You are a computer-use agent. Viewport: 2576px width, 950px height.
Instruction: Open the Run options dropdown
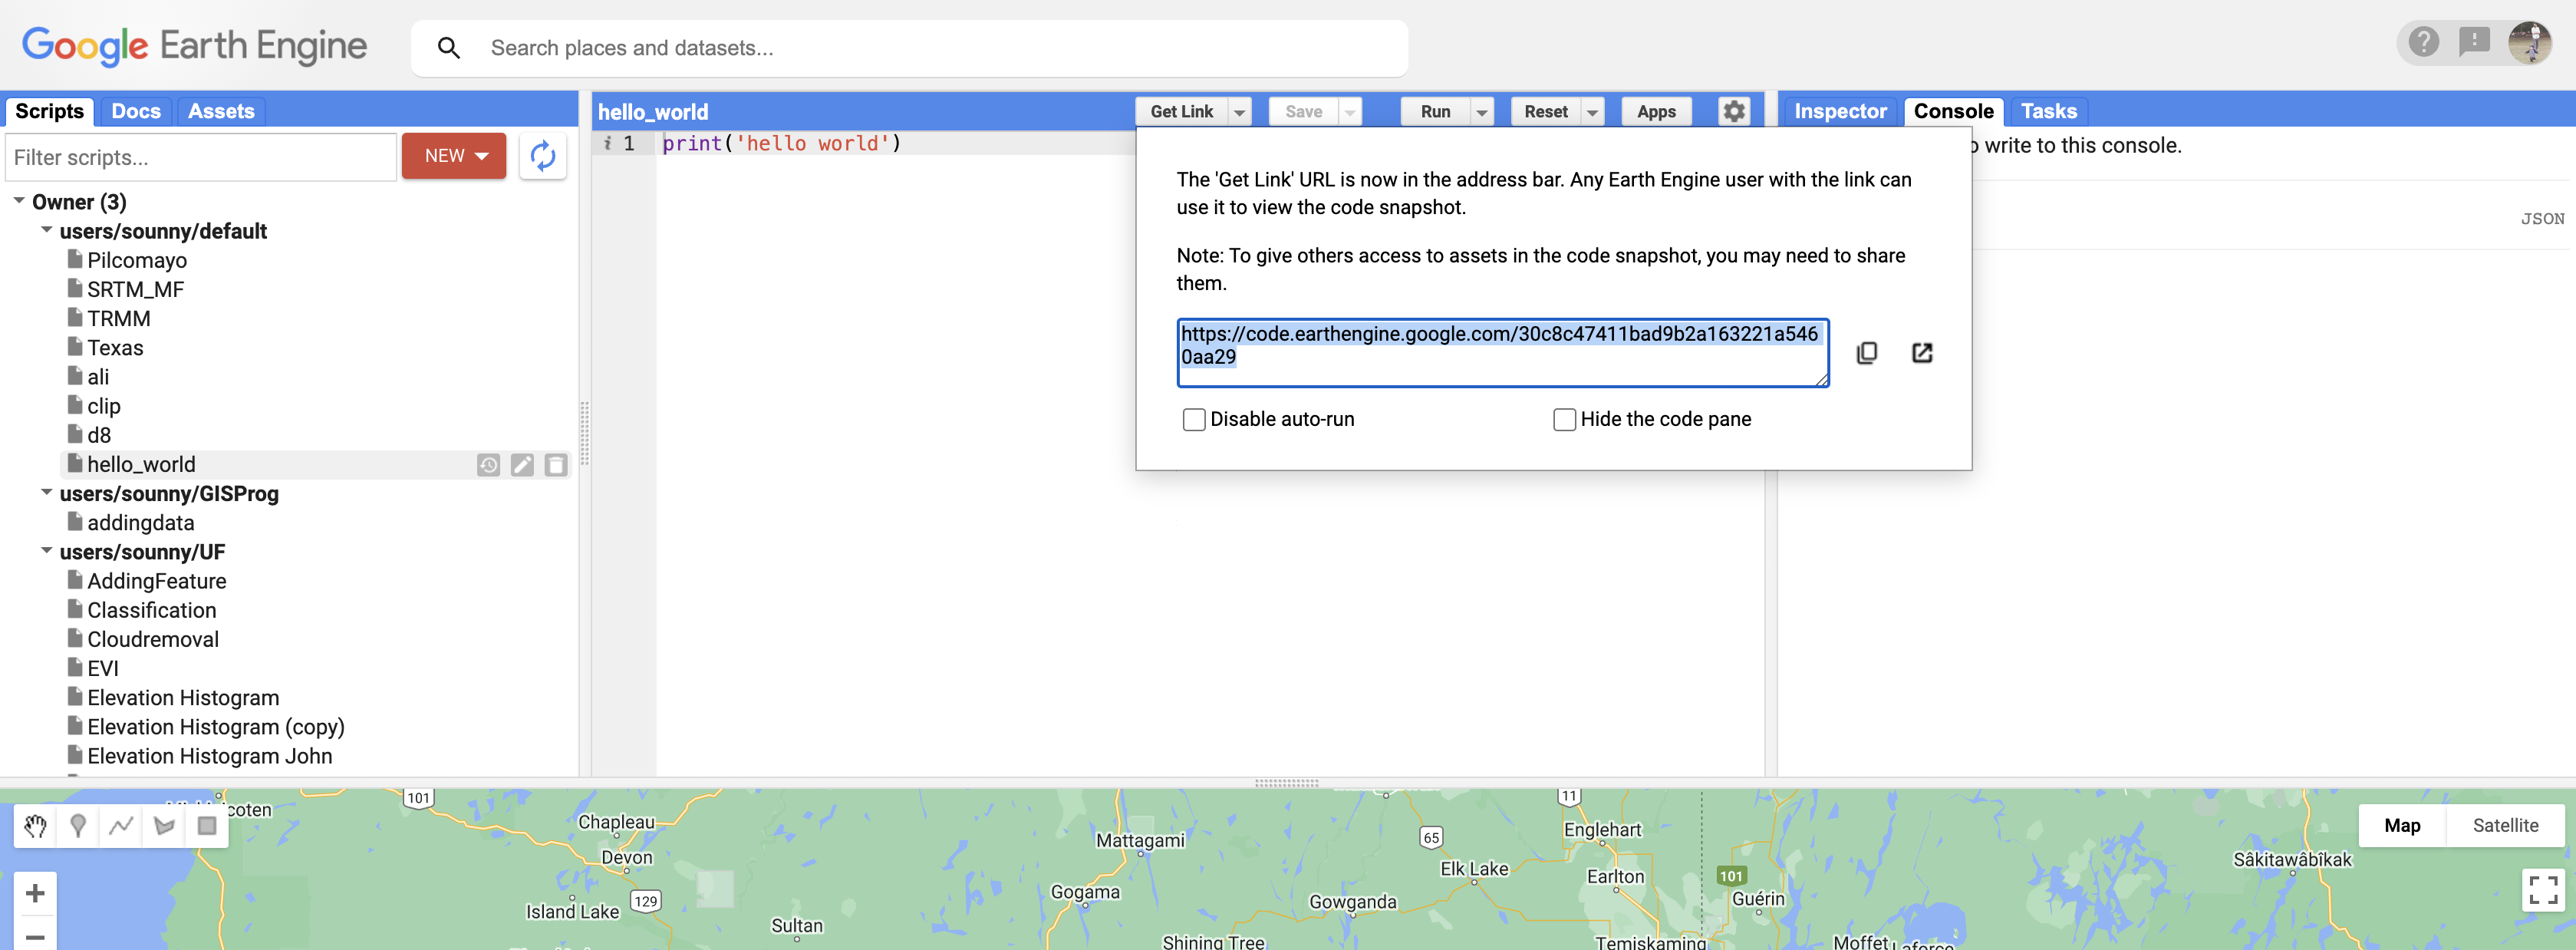tap(1481, 111)
